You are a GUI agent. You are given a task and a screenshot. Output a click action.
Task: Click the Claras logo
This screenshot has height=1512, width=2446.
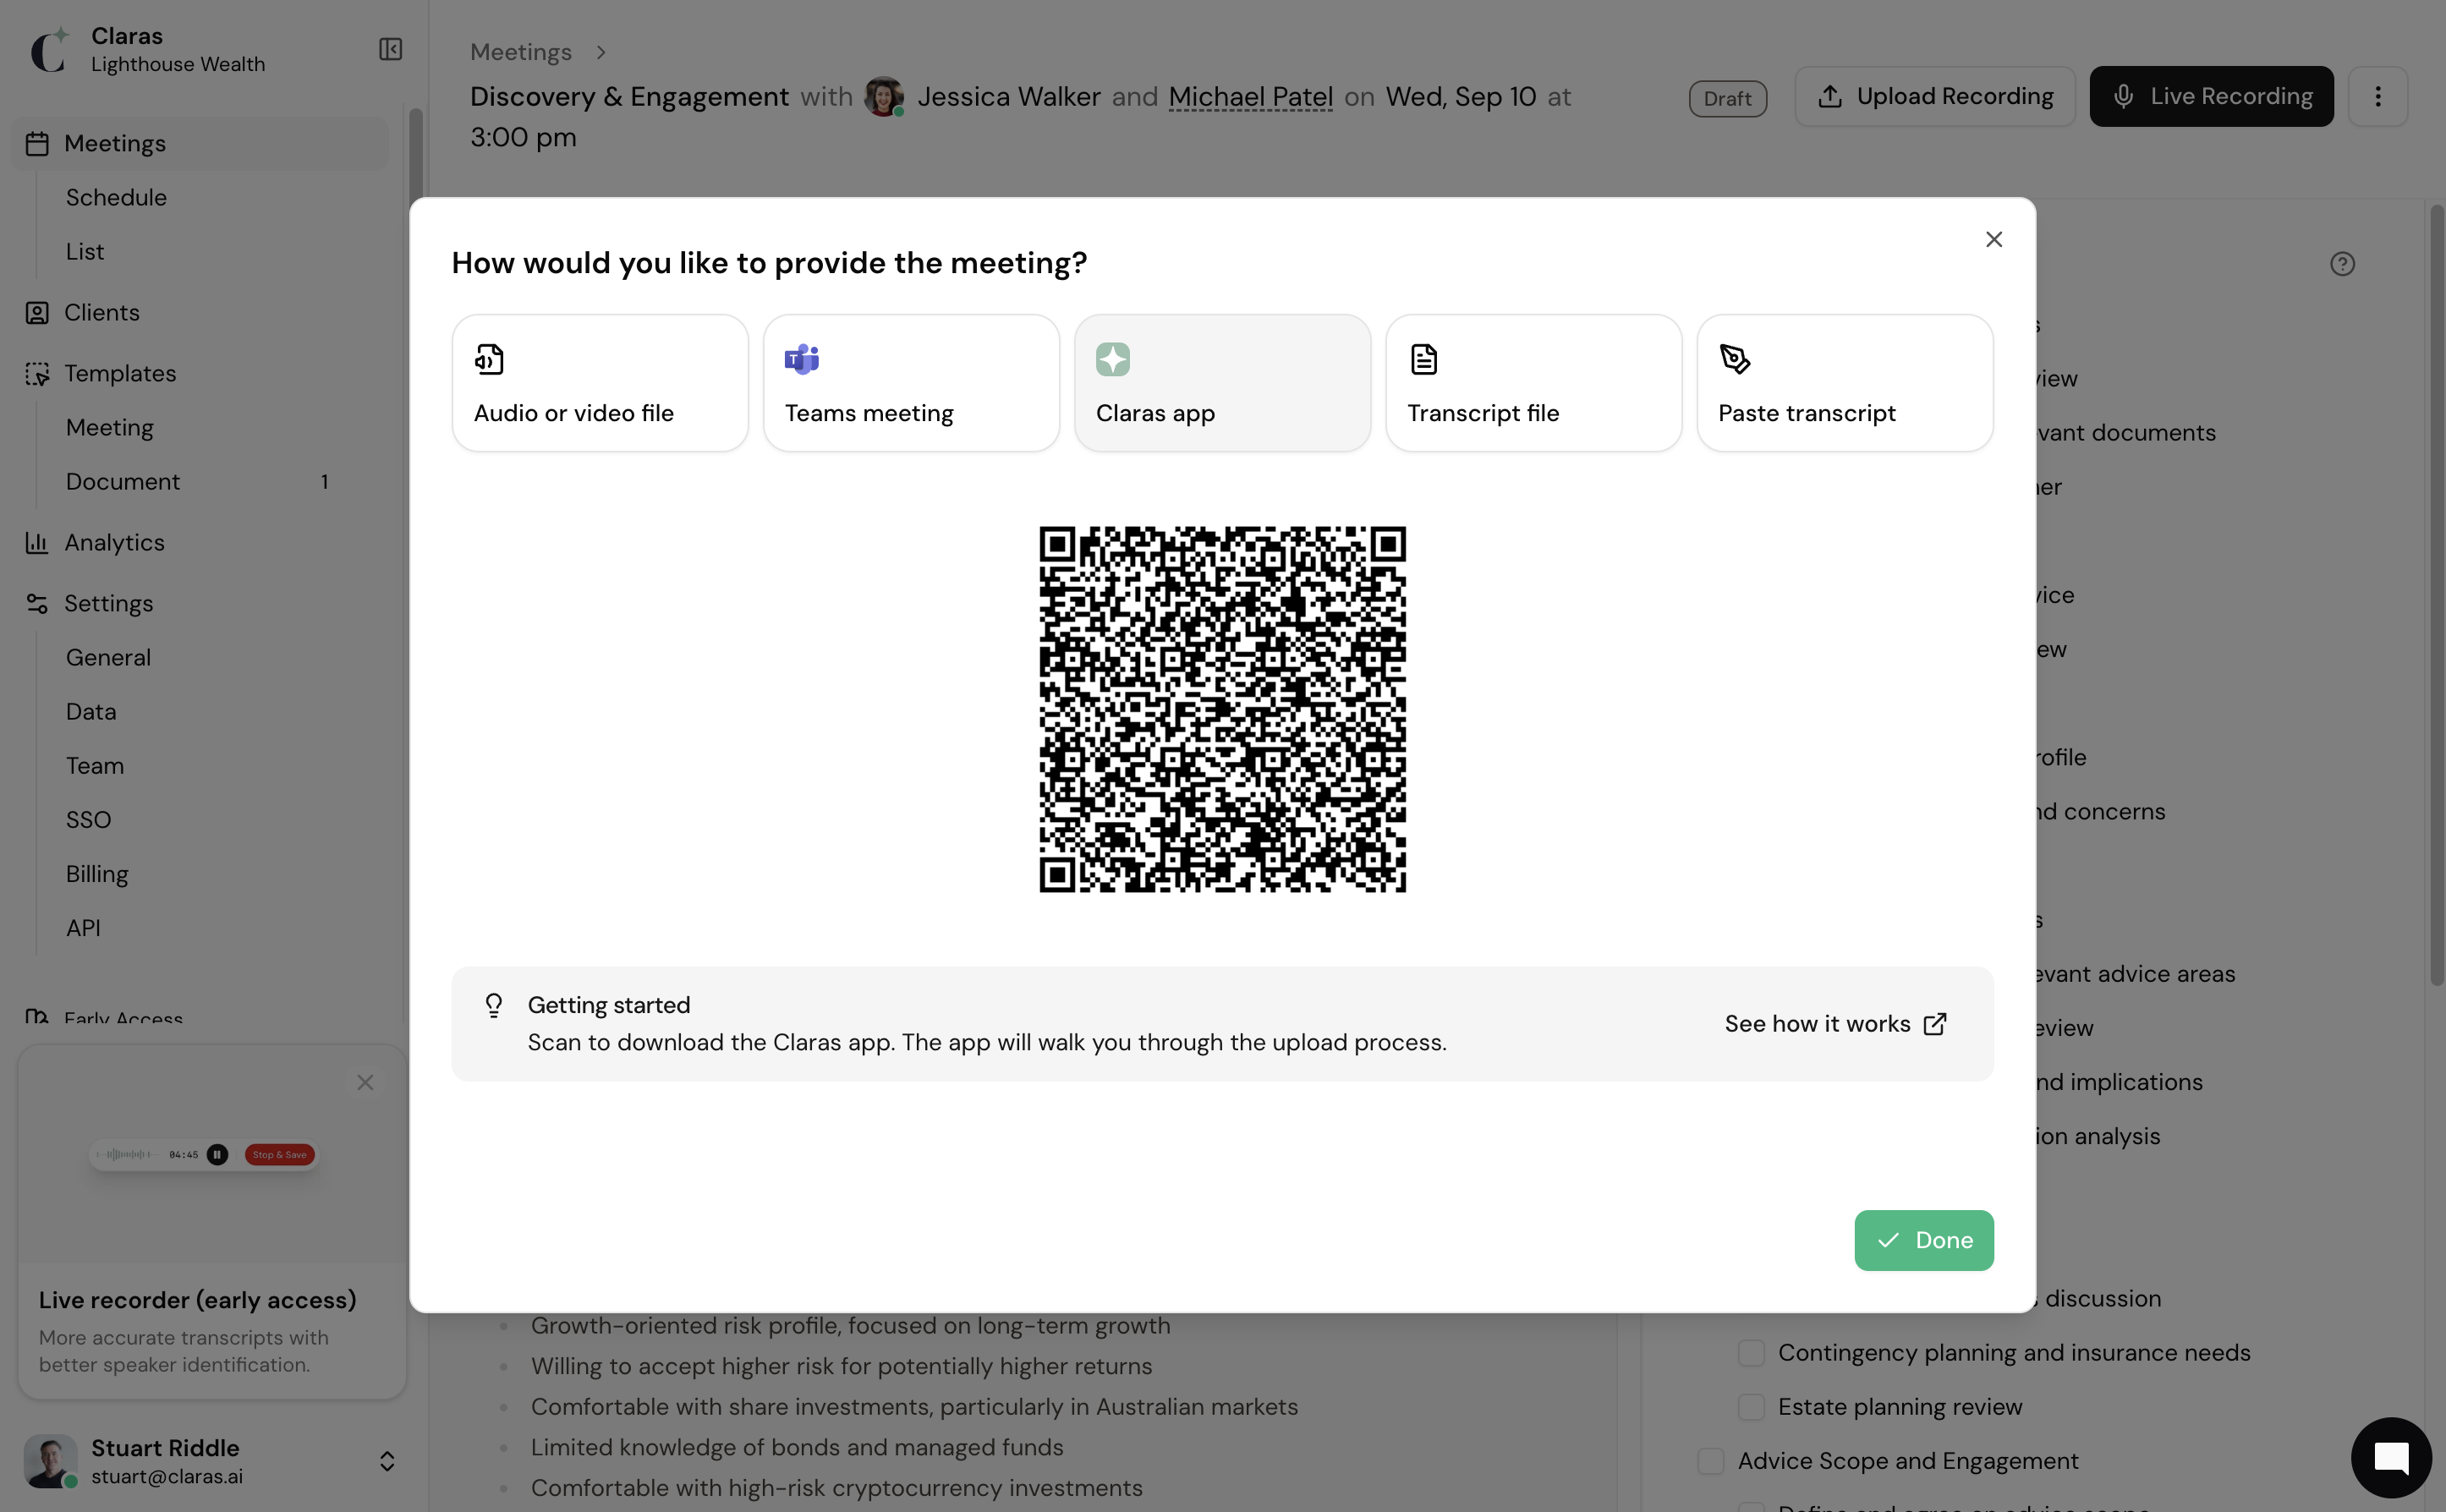(x=50, y=50)
